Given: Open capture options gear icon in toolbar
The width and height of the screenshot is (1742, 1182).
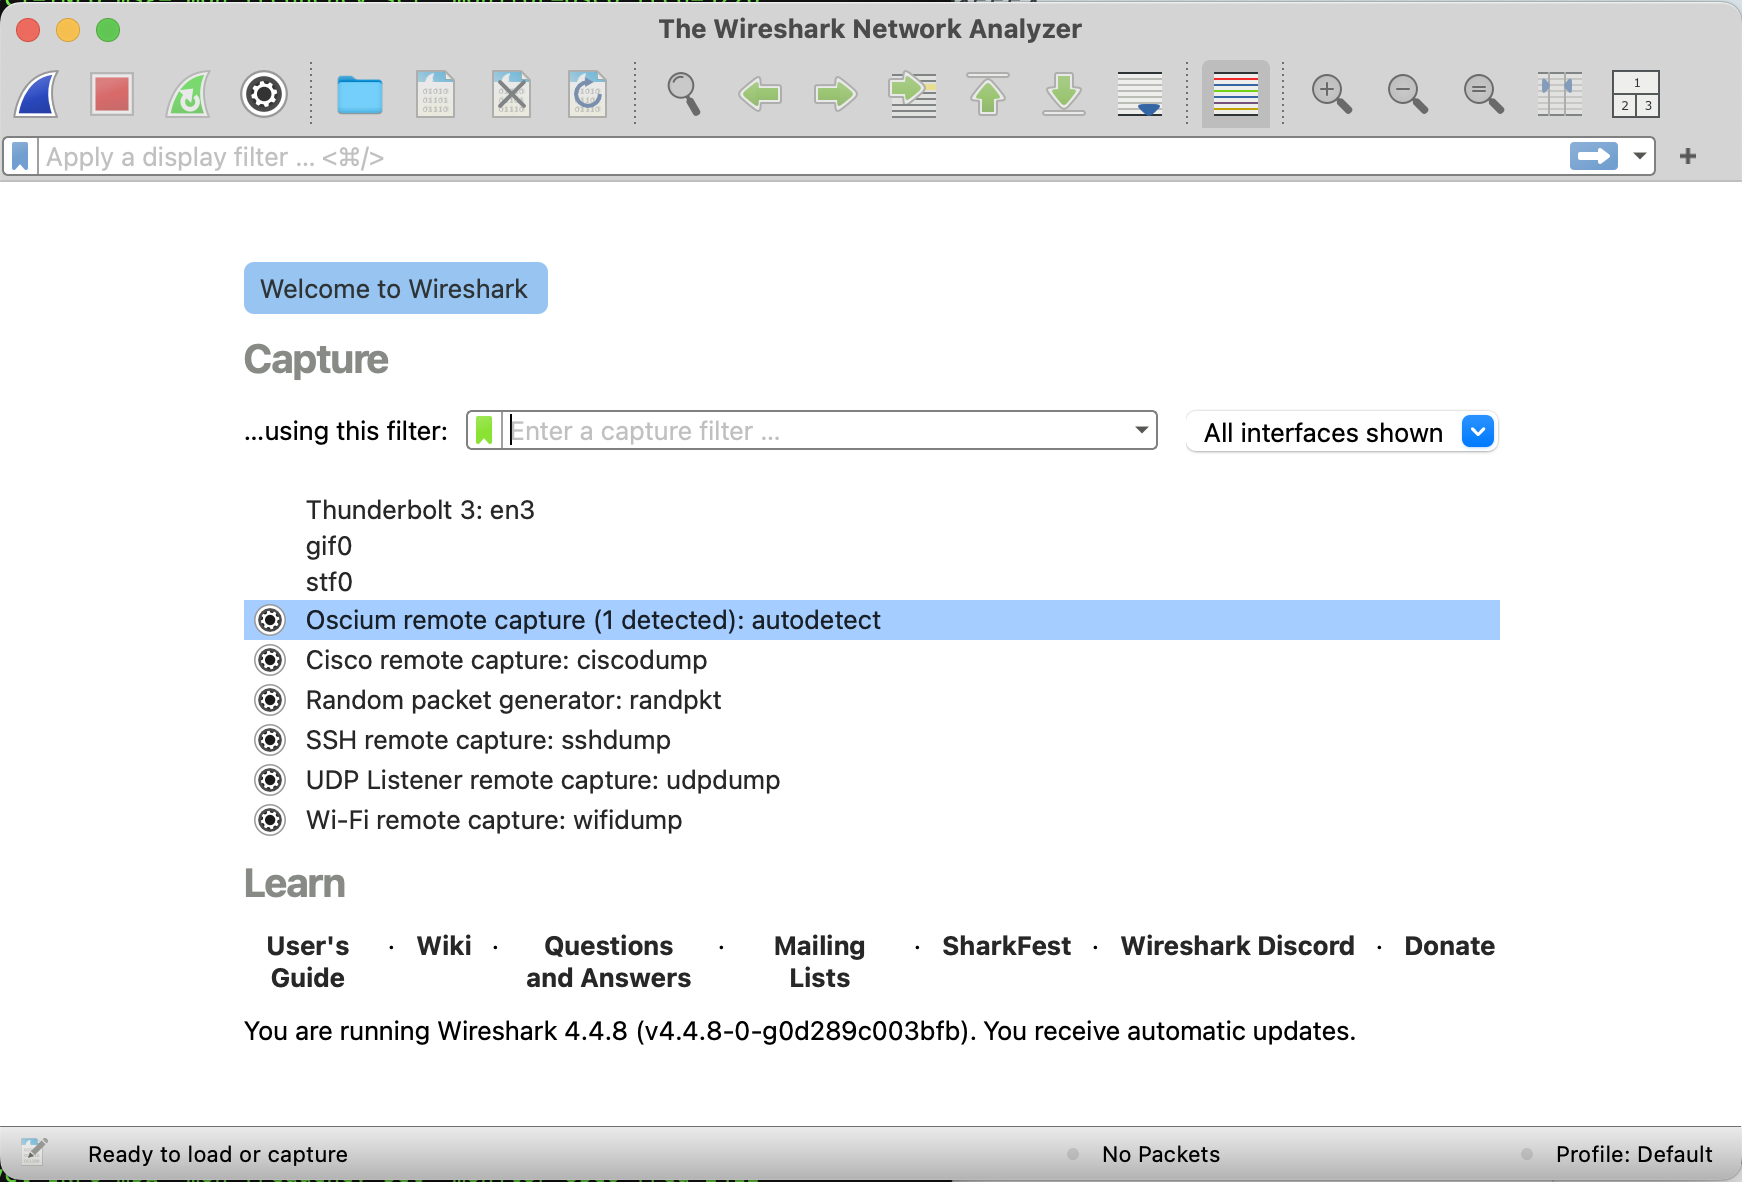Looking at the screenshot, I should click(x=264, y=94).
